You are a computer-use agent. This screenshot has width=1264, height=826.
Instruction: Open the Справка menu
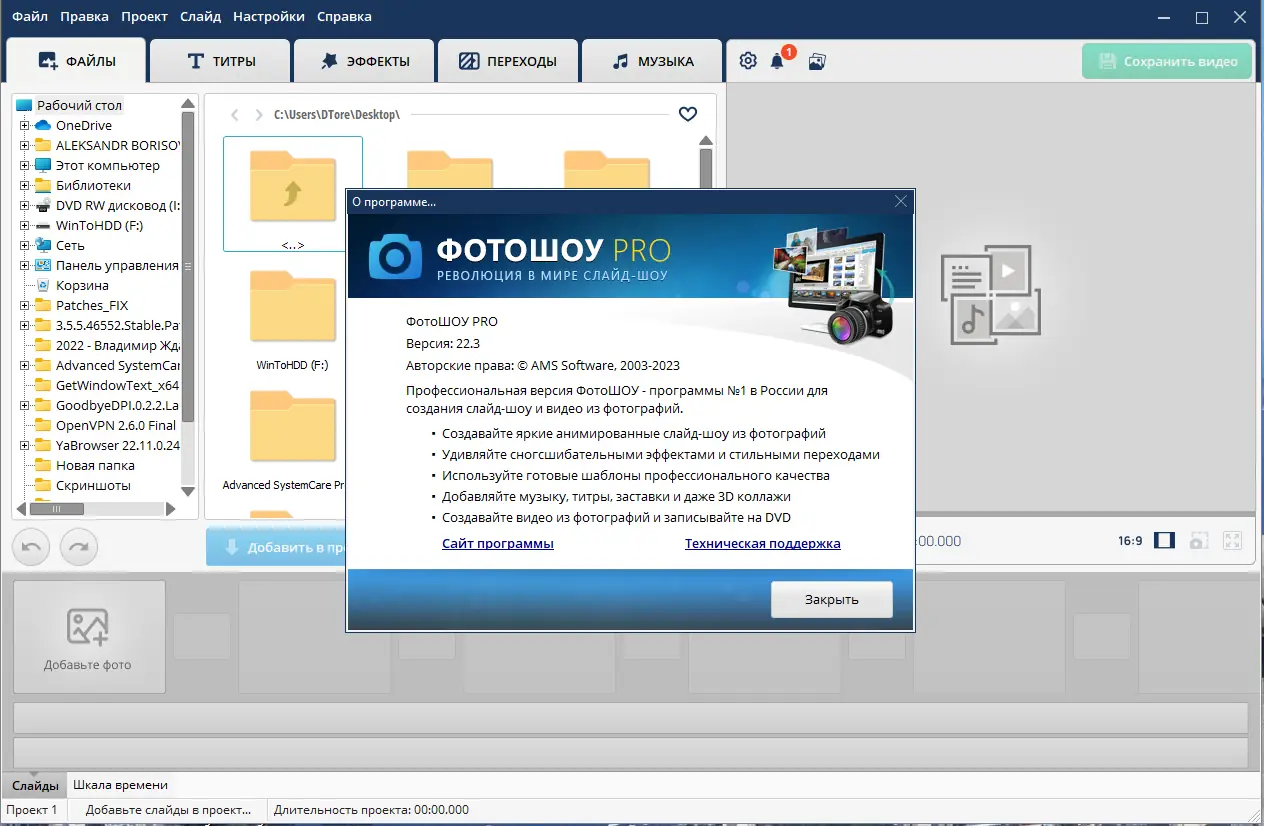pyautogui.click(x=344, y=16)
